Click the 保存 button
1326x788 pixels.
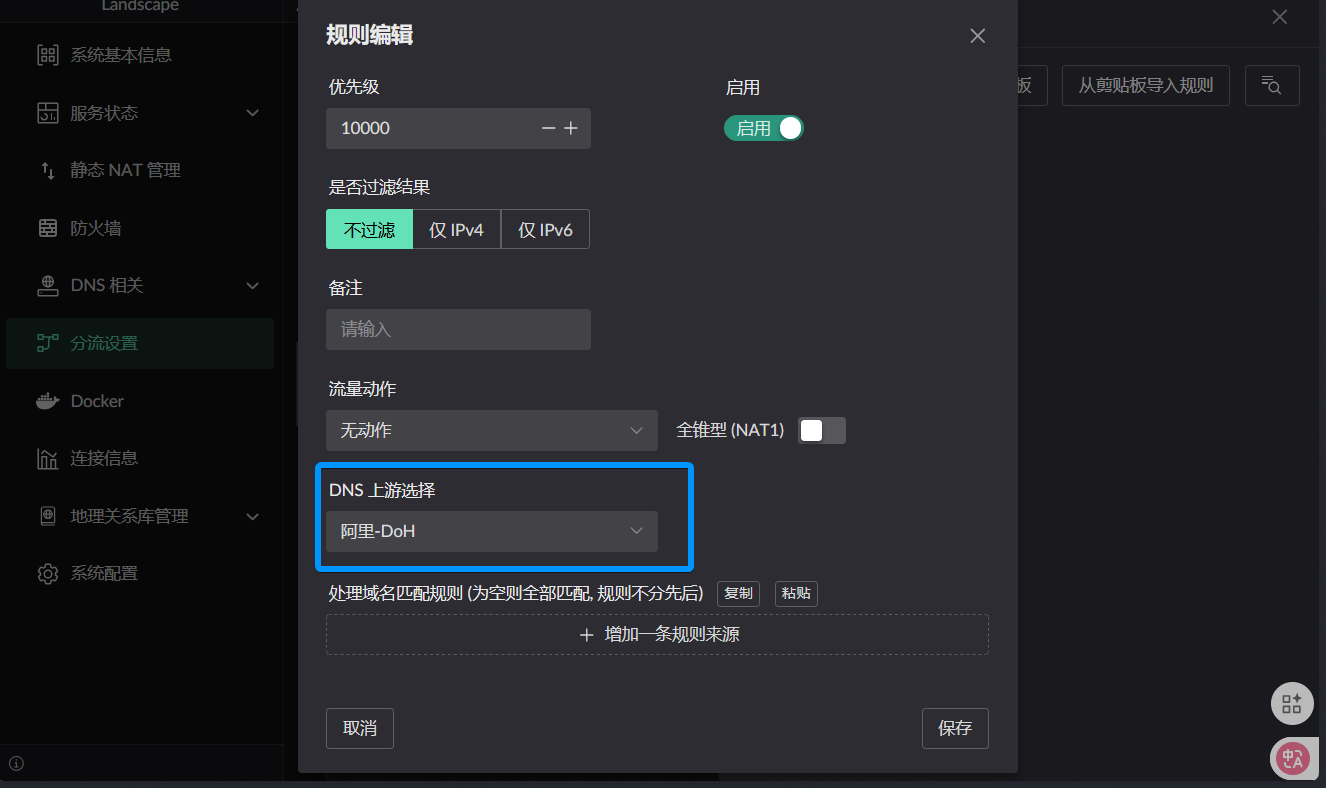[954, 728]
